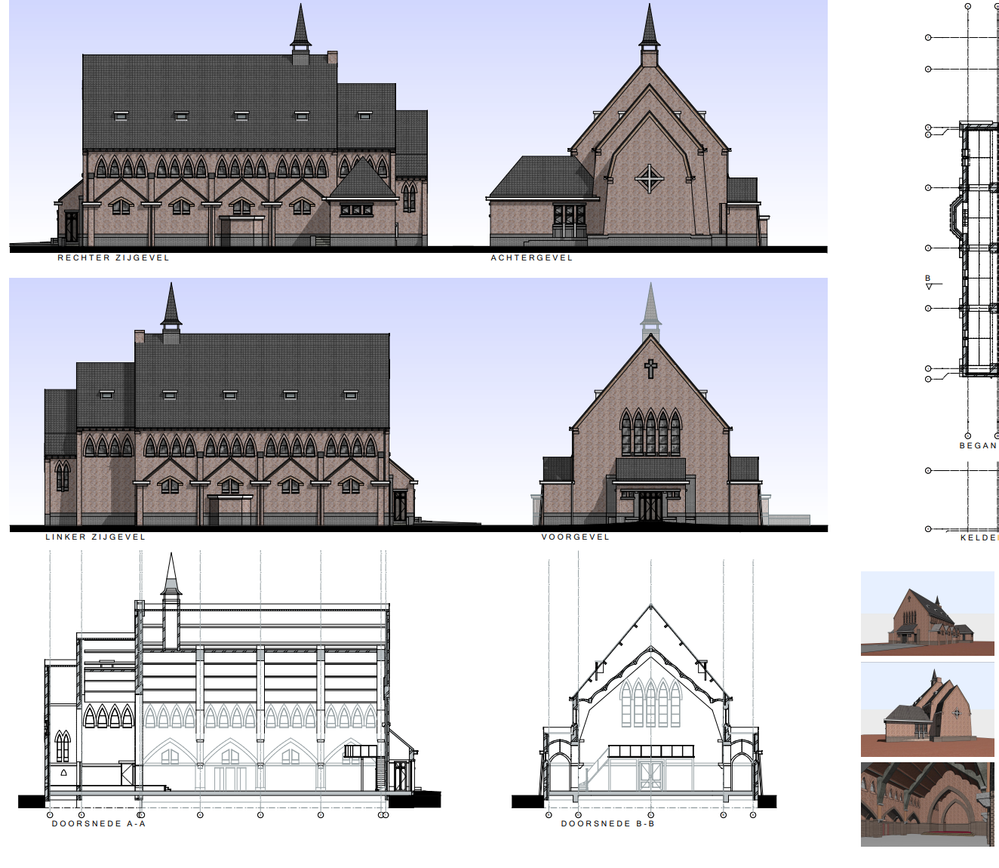
Task: Click the cross symbol on the front gable
Action: [x=649, y=366]
